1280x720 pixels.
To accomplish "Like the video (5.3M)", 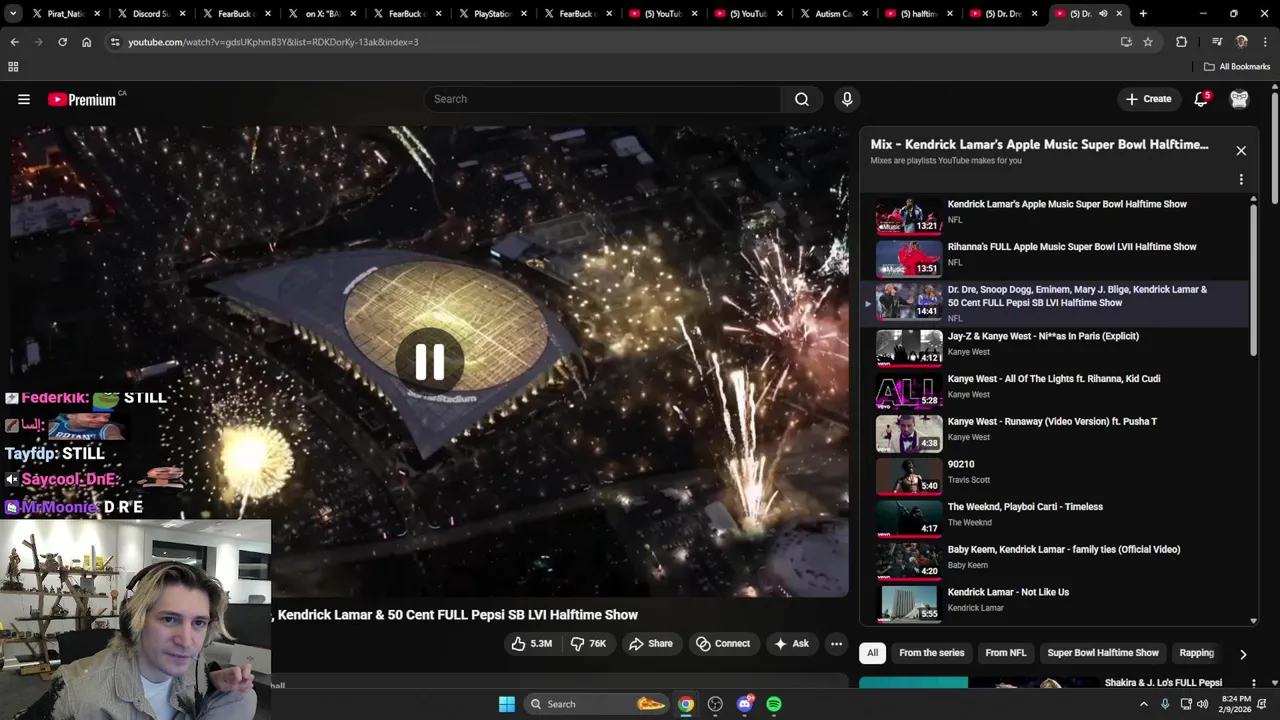I will tap(532, 644).
